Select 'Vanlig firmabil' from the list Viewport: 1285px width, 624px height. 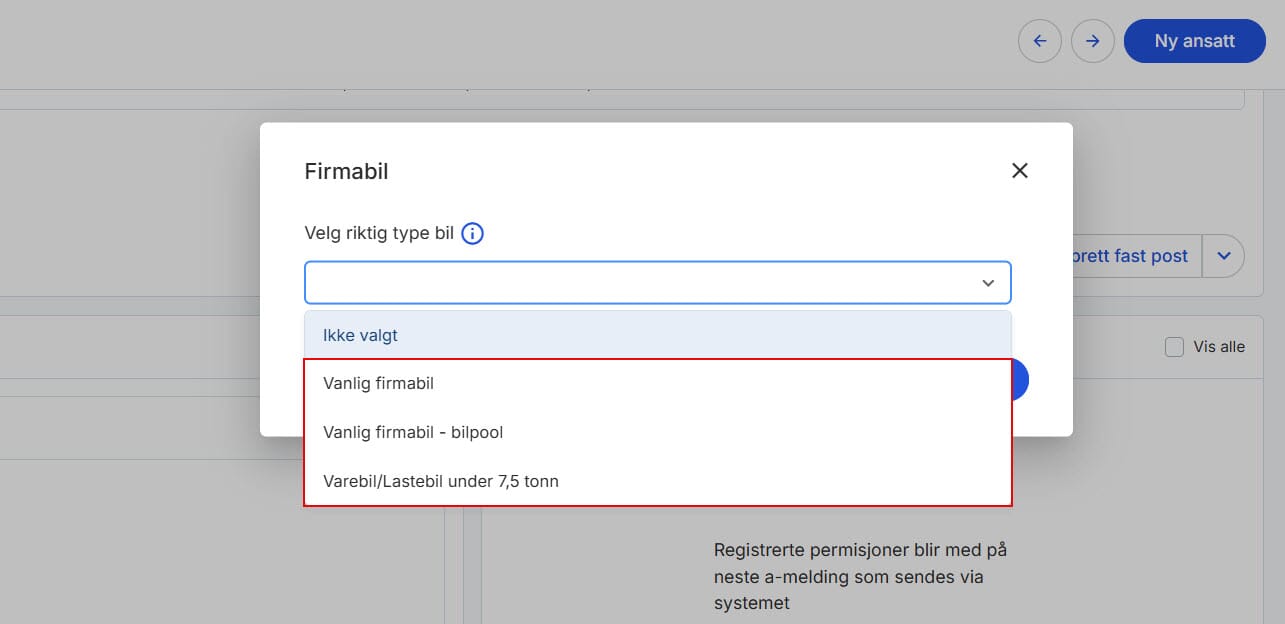(x=658, y=383)
